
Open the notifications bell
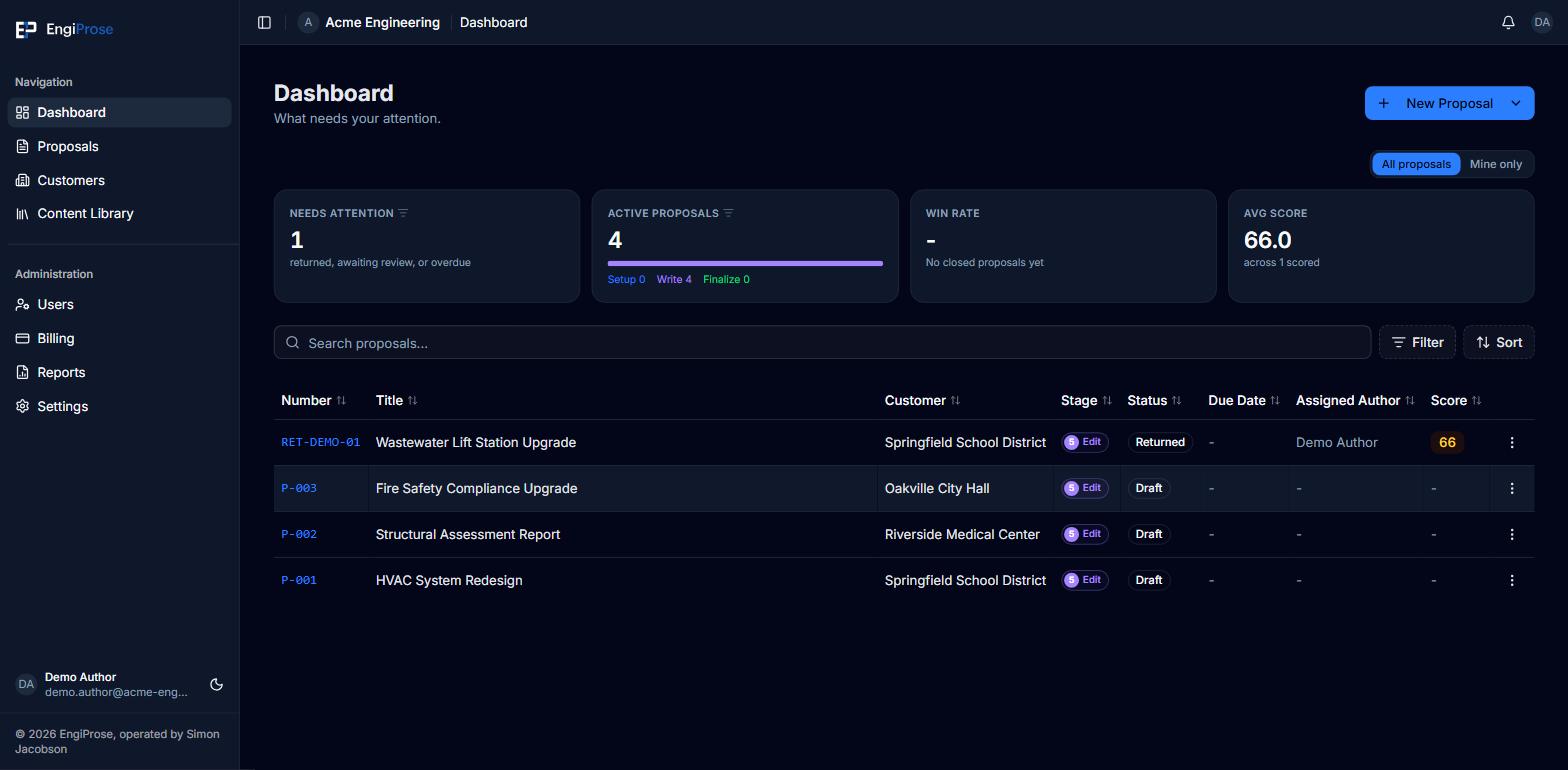(1508, 22)
